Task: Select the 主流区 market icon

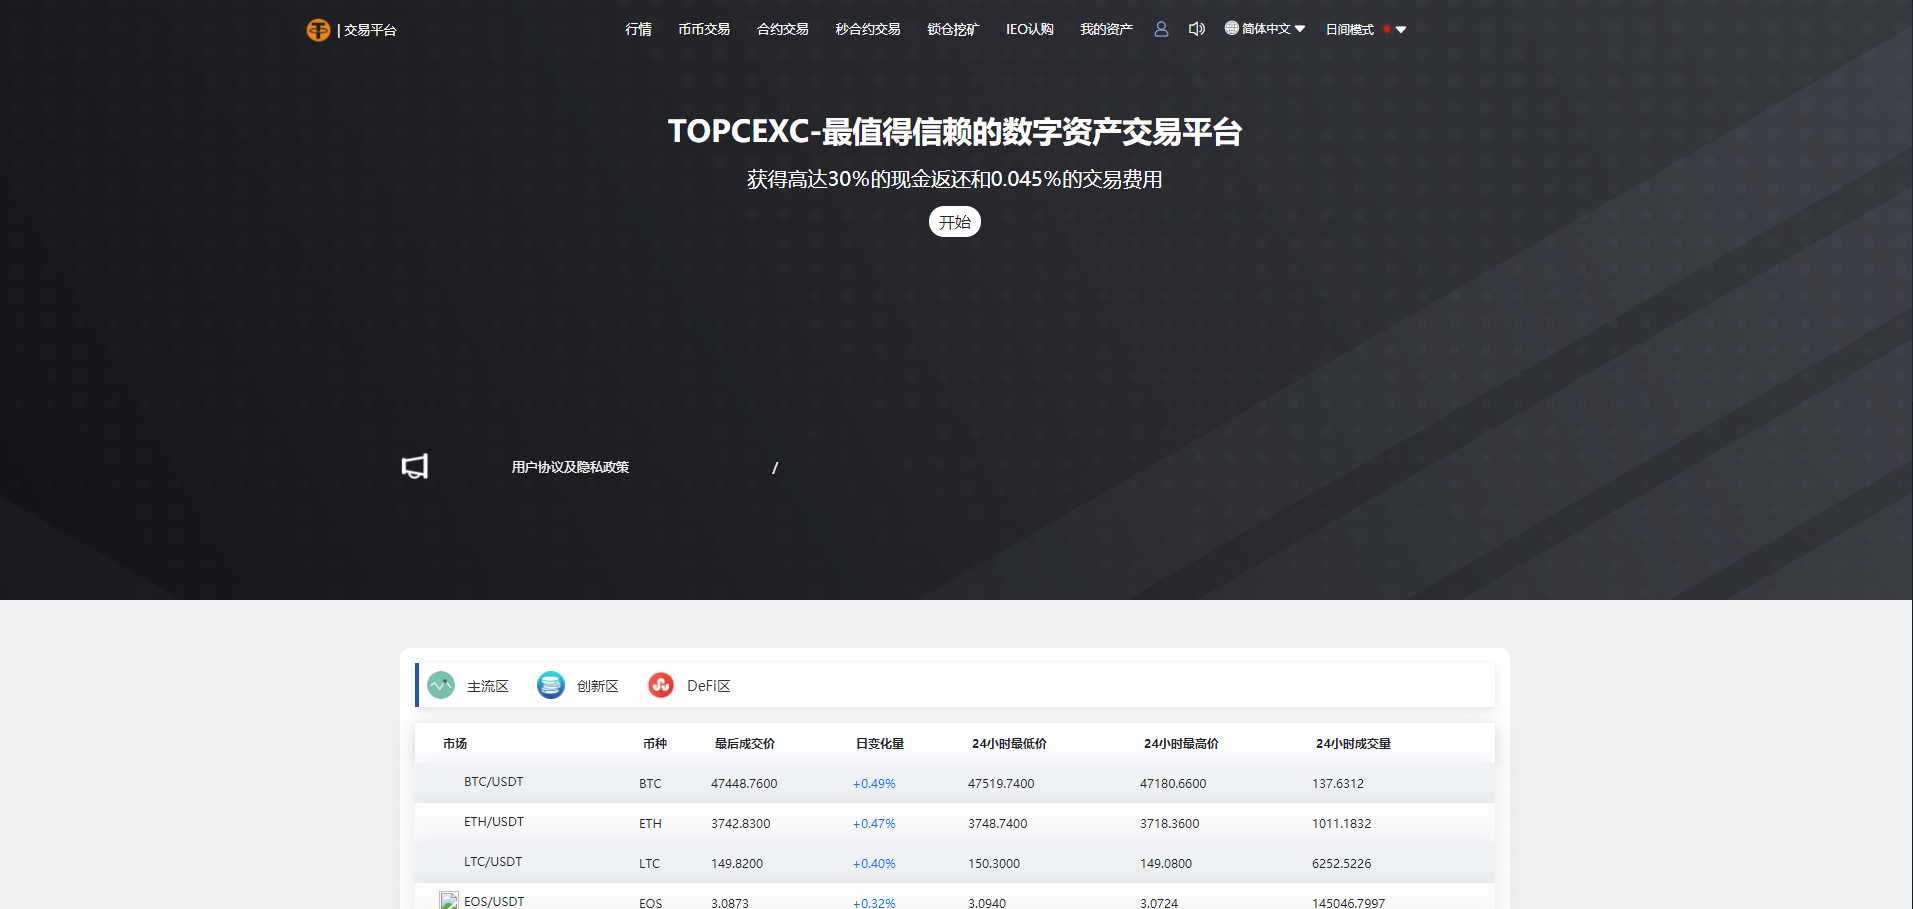Action: click(x=441, y=685)
